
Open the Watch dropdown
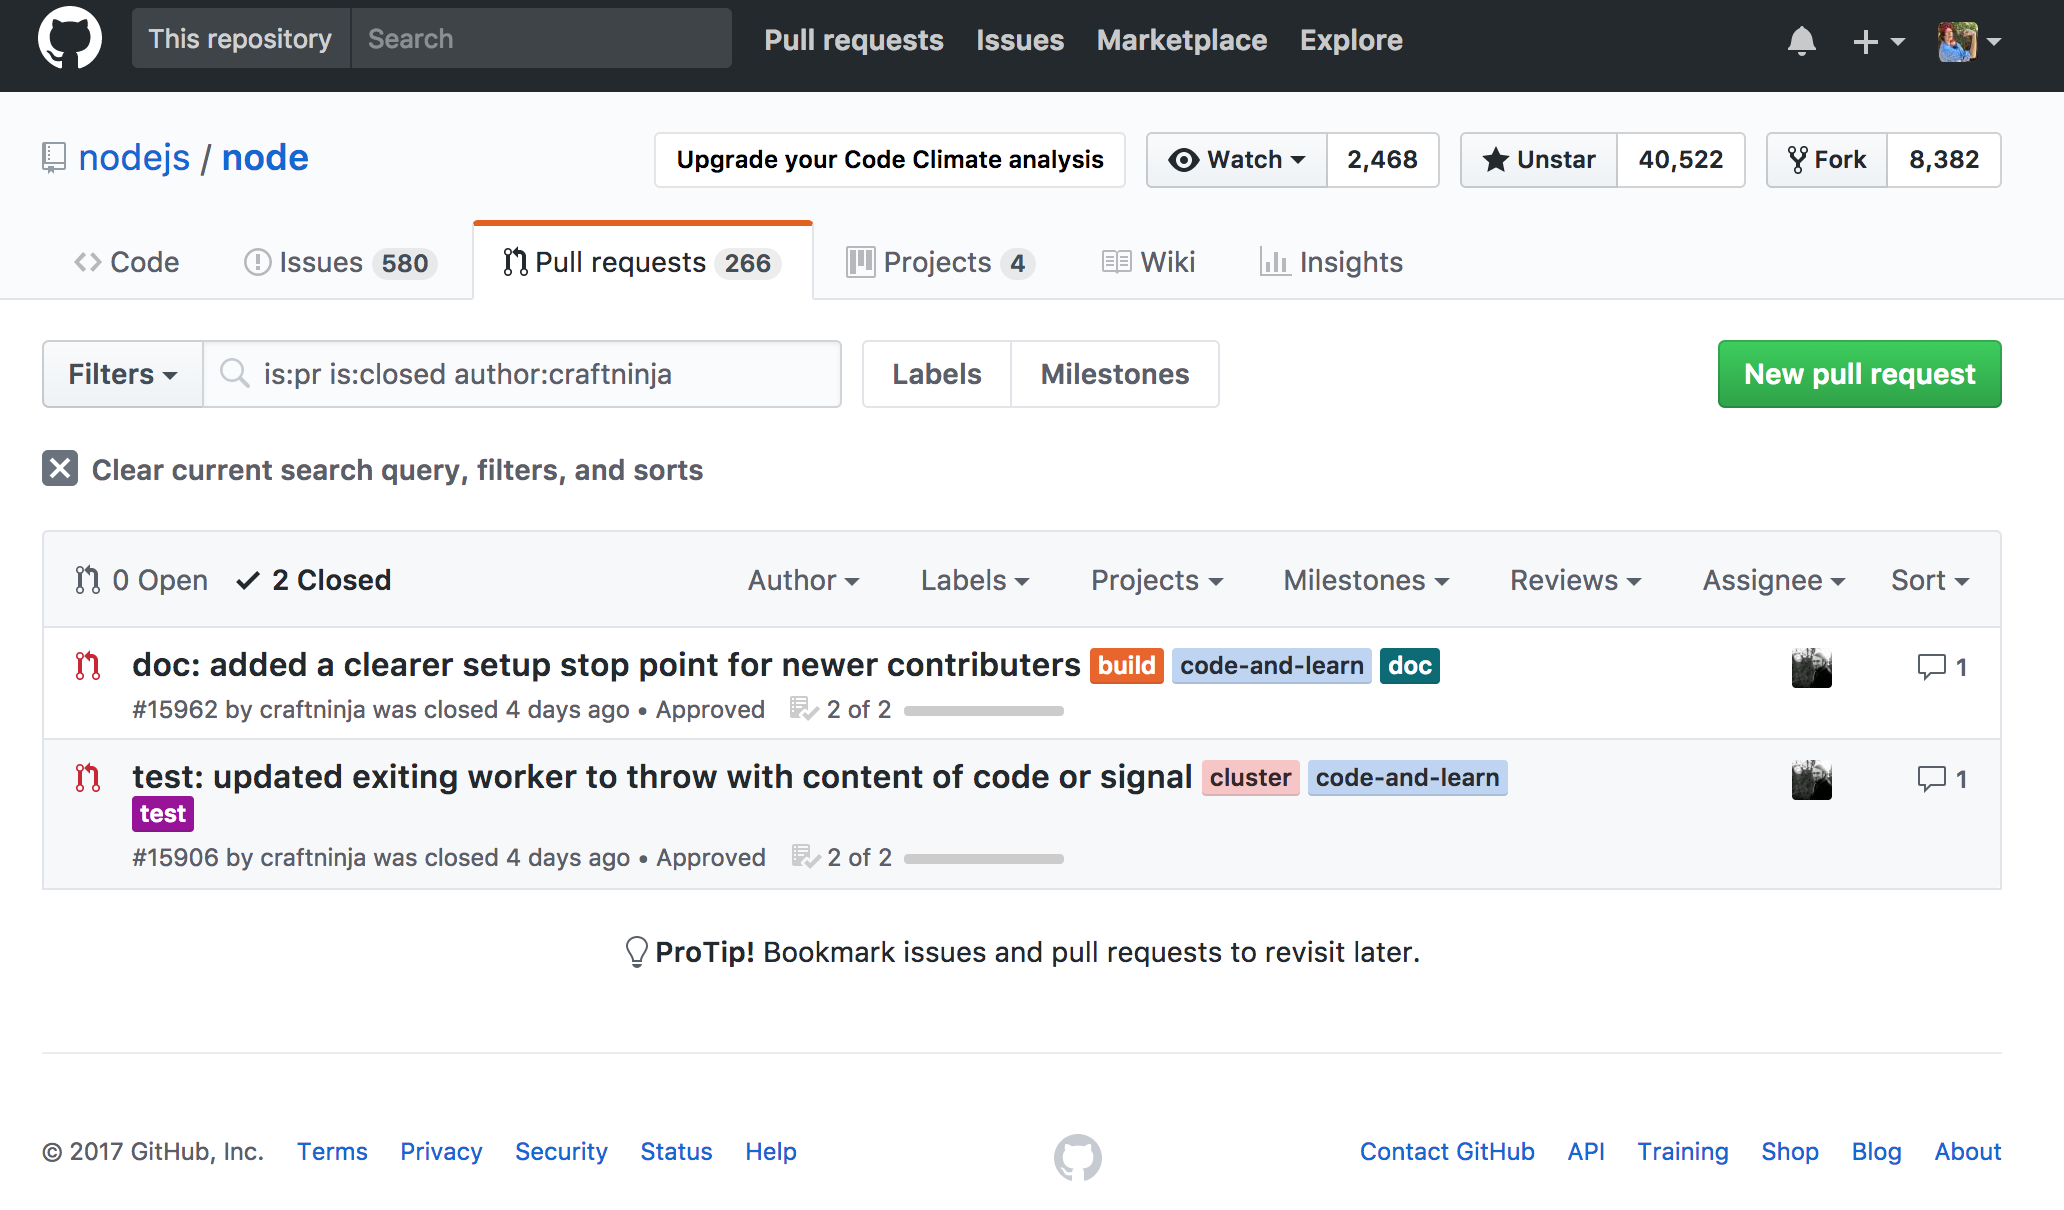[x=1237, y=159]
